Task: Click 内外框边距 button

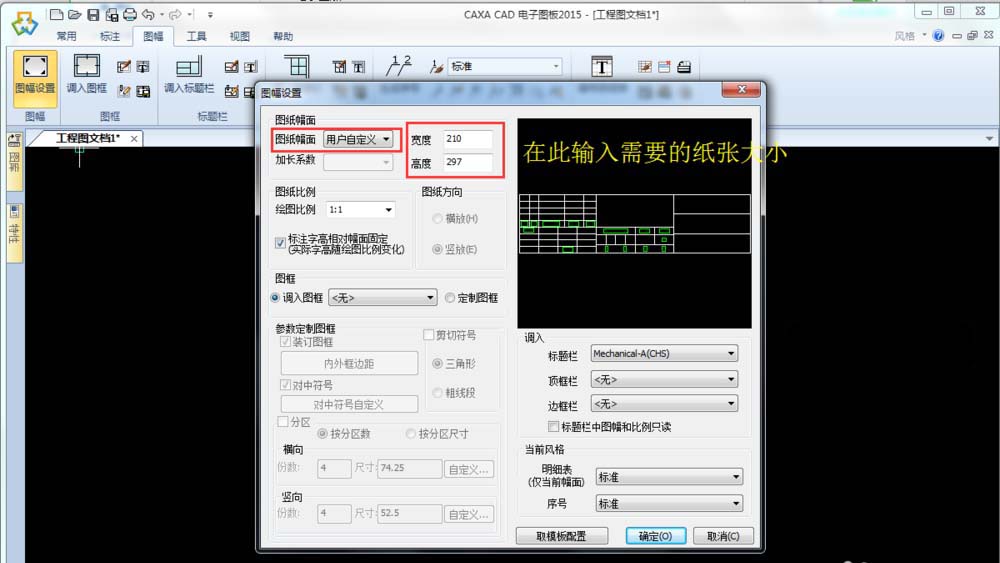Action: click(349, 363)
